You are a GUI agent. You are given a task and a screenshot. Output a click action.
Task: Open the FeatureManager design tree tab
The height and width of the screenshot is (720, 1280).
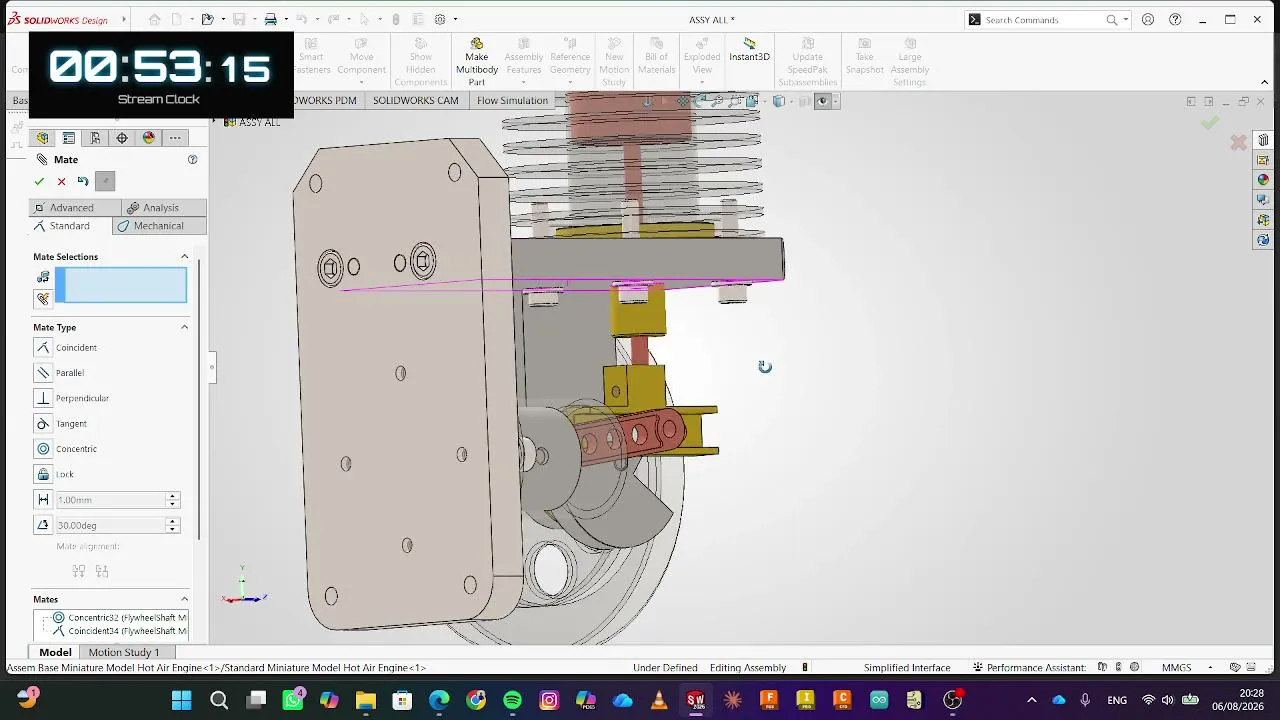(42, 138)
